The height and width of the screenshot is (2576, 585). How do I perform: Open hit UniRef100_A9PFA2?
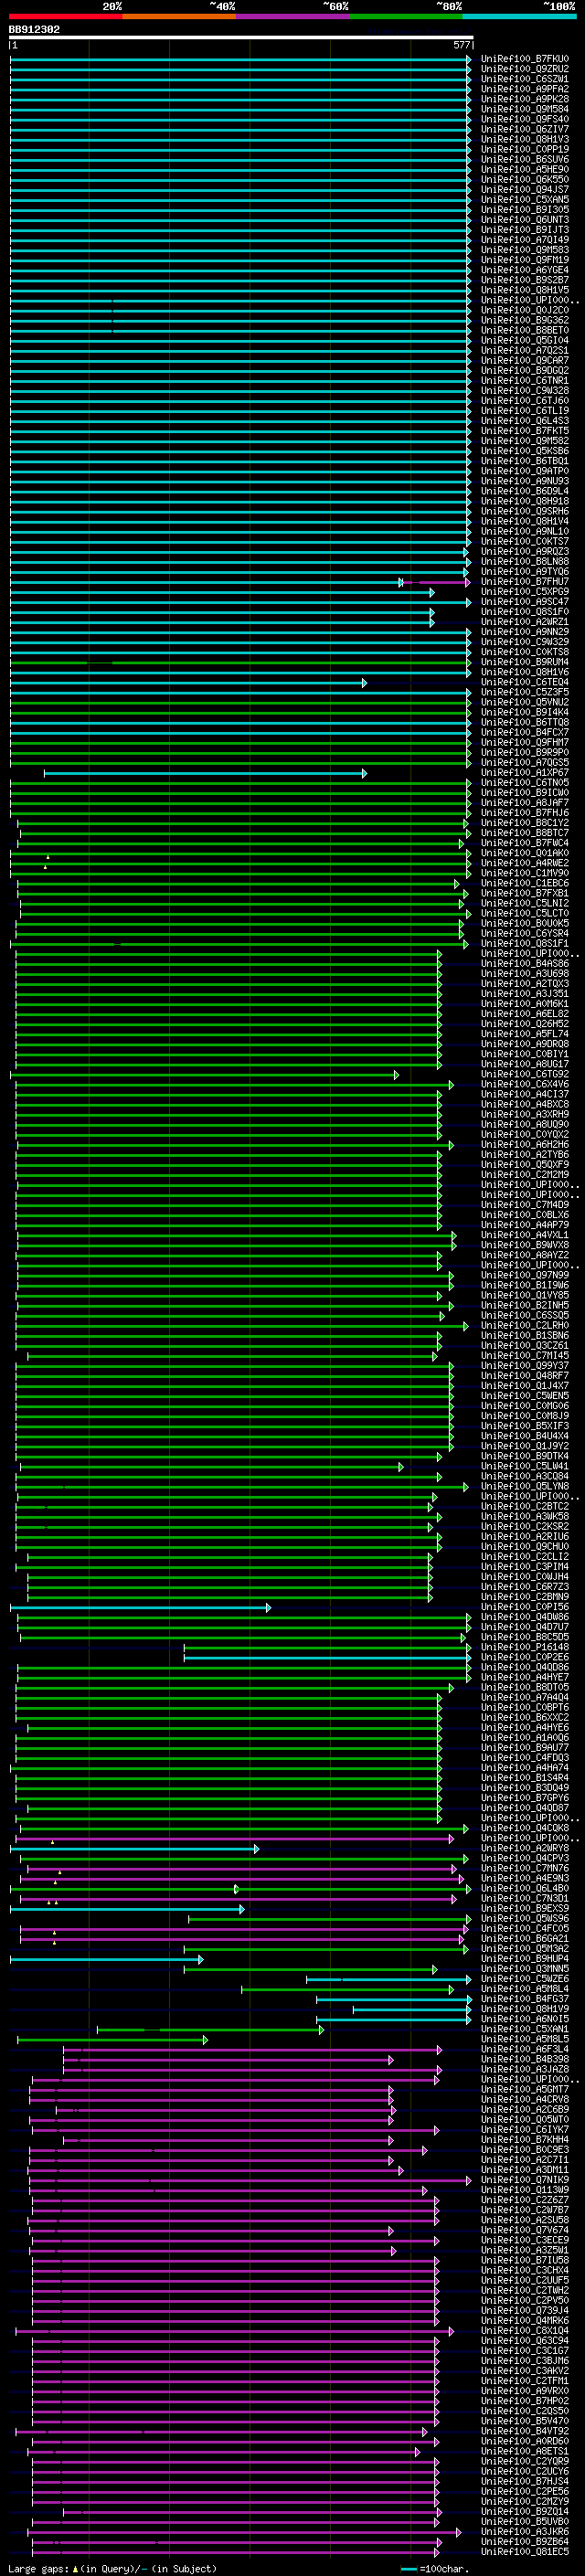click(x=525, y=89)
